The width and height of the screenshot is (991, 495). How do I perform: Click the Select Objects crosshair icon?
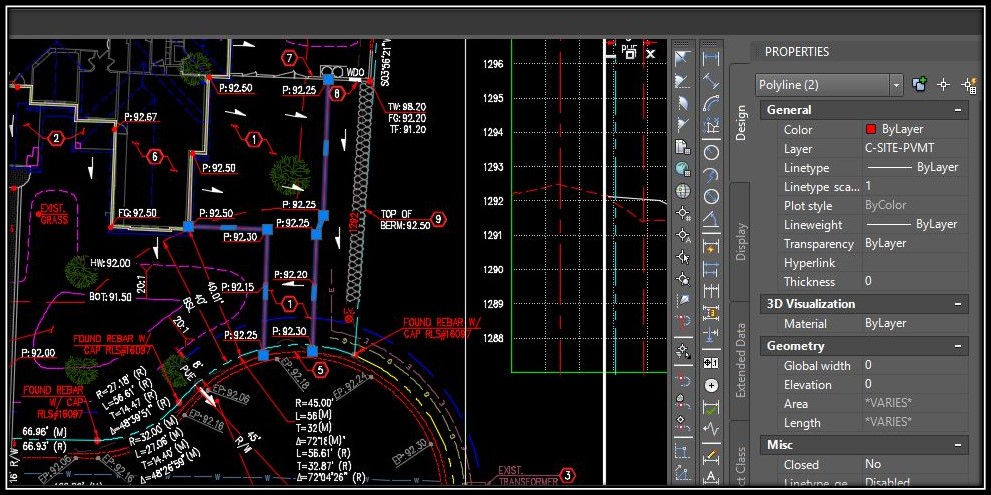coord(944,84)
